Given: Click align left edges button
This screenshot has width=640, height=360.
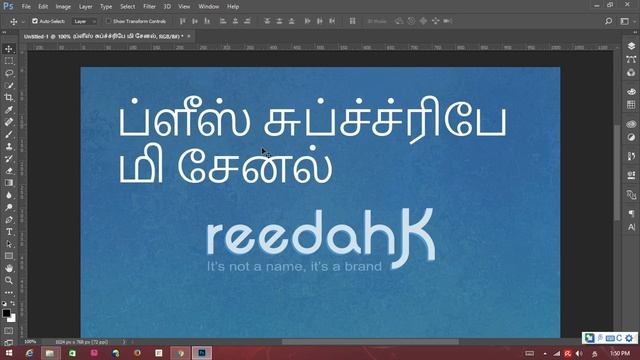Looking at the screenshot, I should (x=223, y=21).
